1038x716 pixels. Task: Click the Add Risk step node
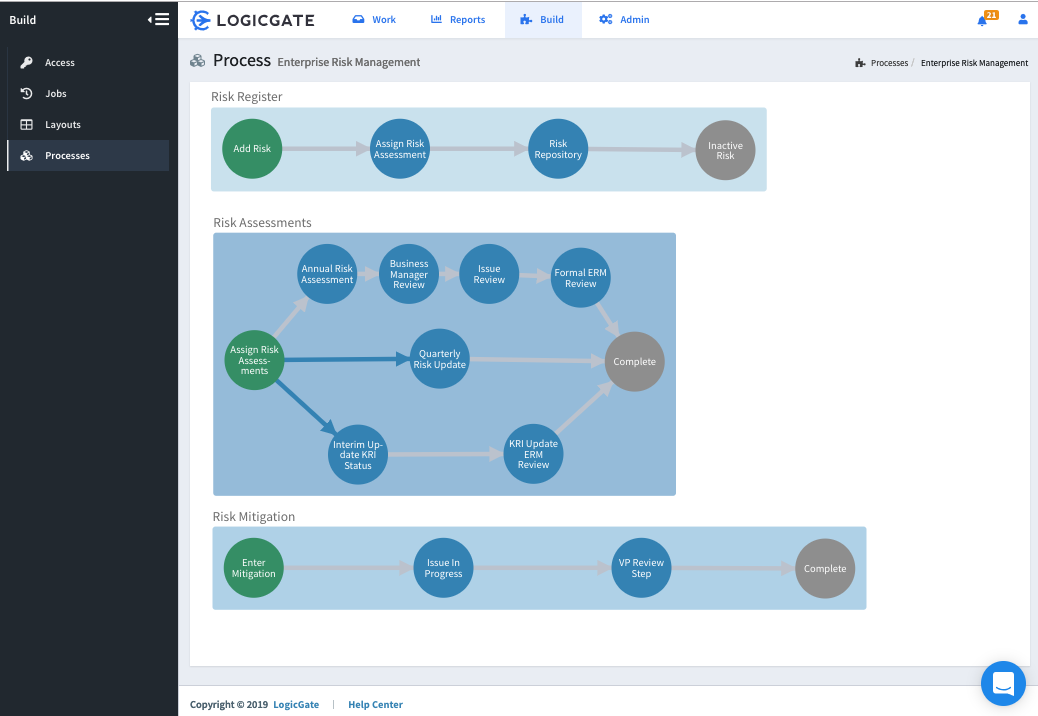[251, 148]
